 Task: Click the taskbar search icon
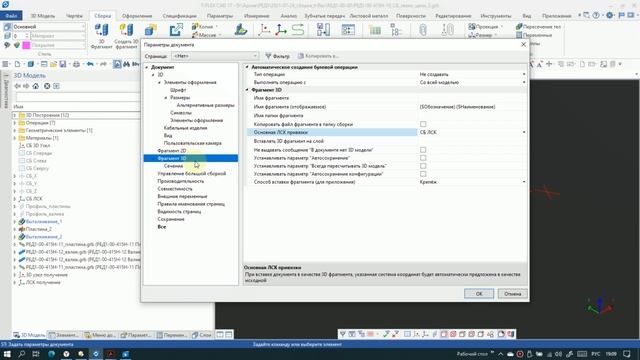click(22, 354)
